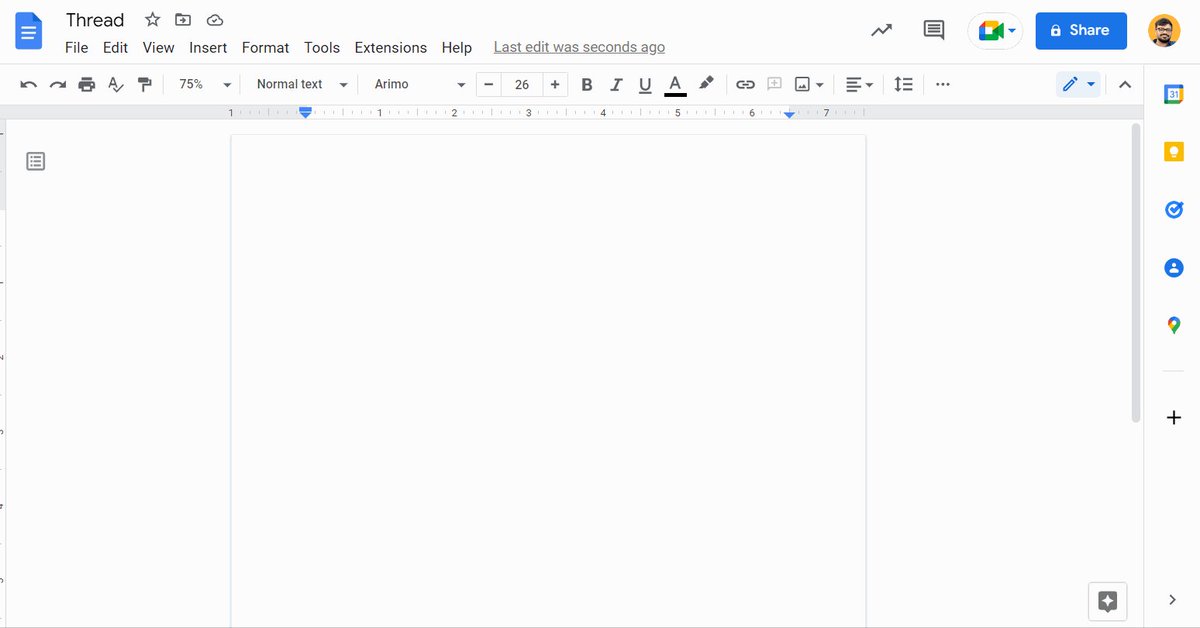Open the Edit menu
This screenshot has height=628, width=1200.
[x=115, y=47]
